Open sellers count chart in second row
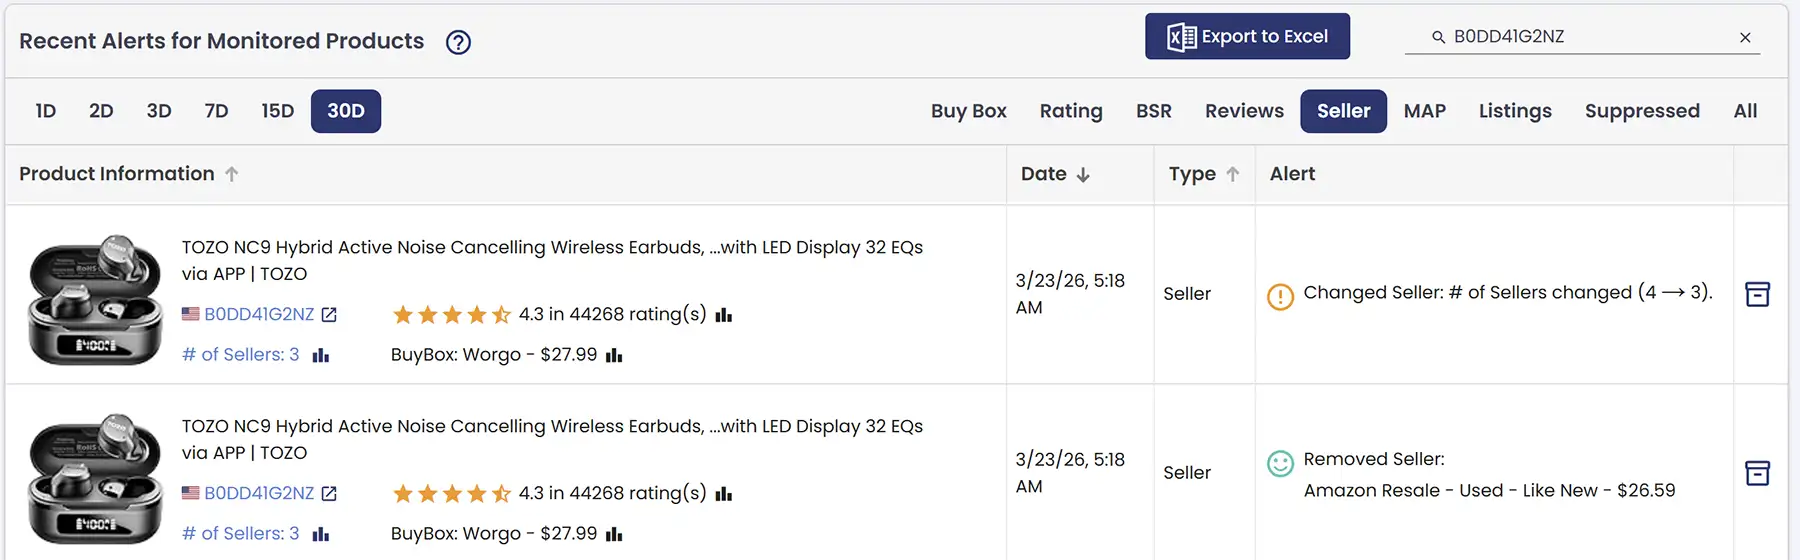Viewport: 1800px width, 560px height. click(321, 534)
